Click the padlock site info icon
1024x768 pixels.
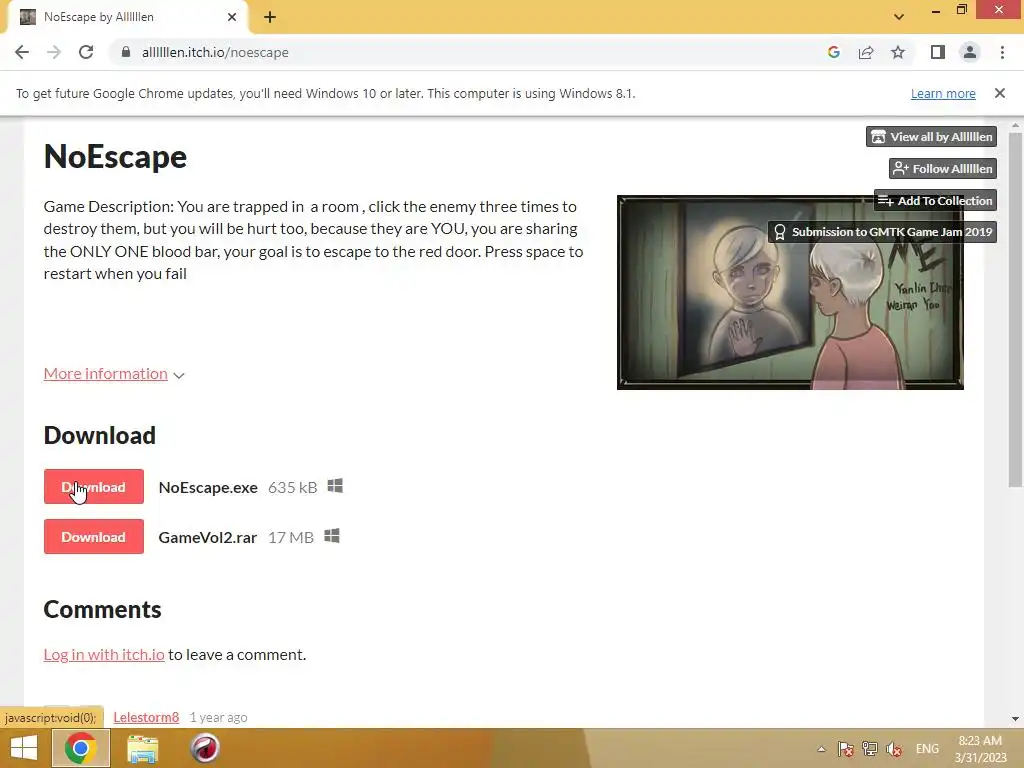tap(126, 52)
